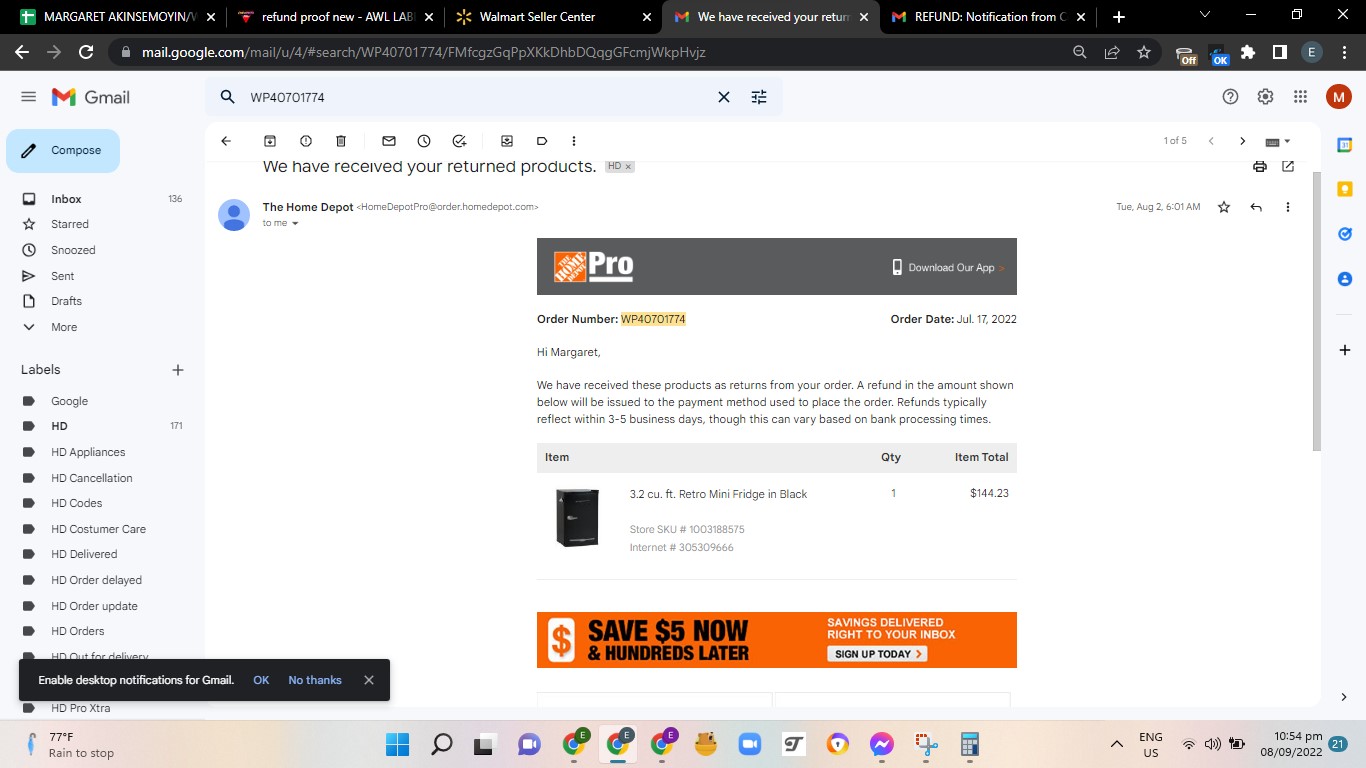Click the Compose button
The image size is (1366, 768).
pyautogui.click(x=63, y=151)
